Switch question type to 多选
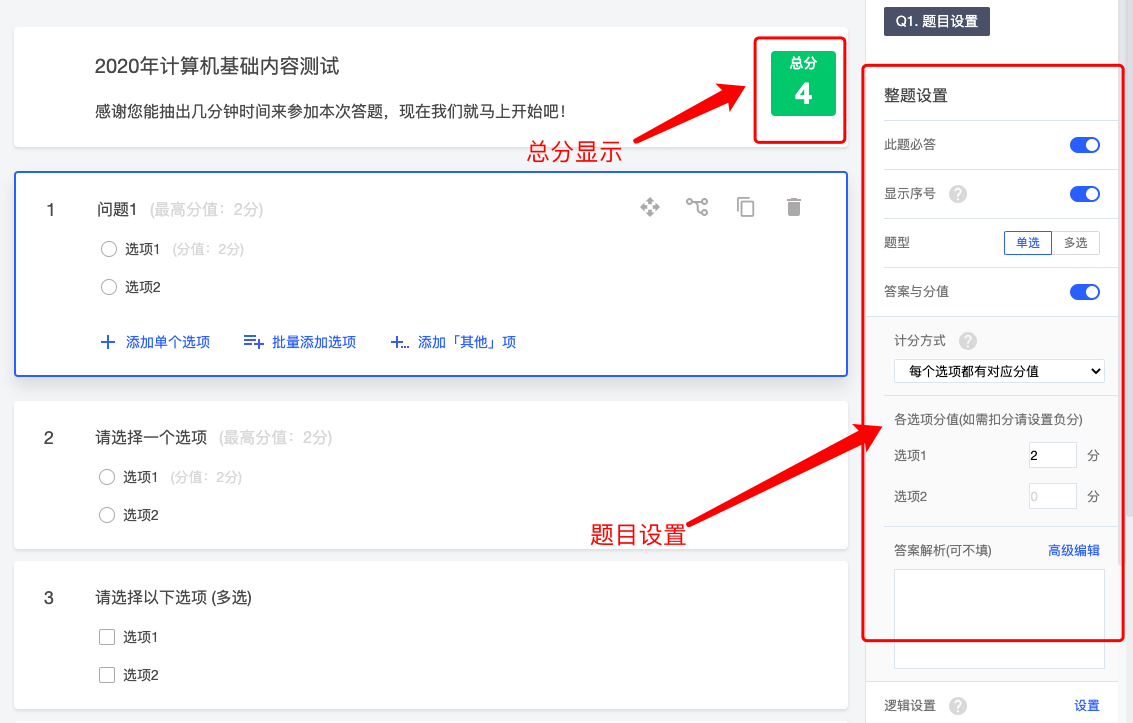 [1075, 243]
